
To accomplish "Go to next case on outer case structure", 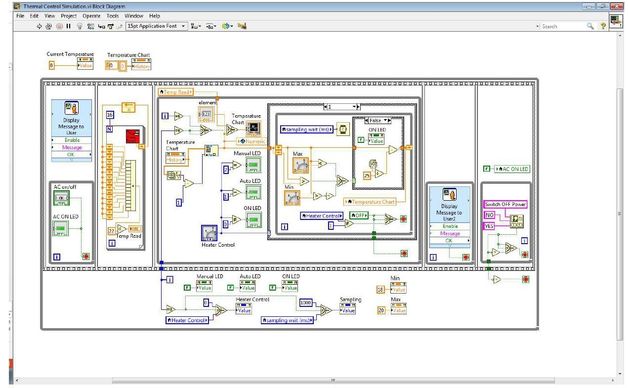I will [358, 107].
